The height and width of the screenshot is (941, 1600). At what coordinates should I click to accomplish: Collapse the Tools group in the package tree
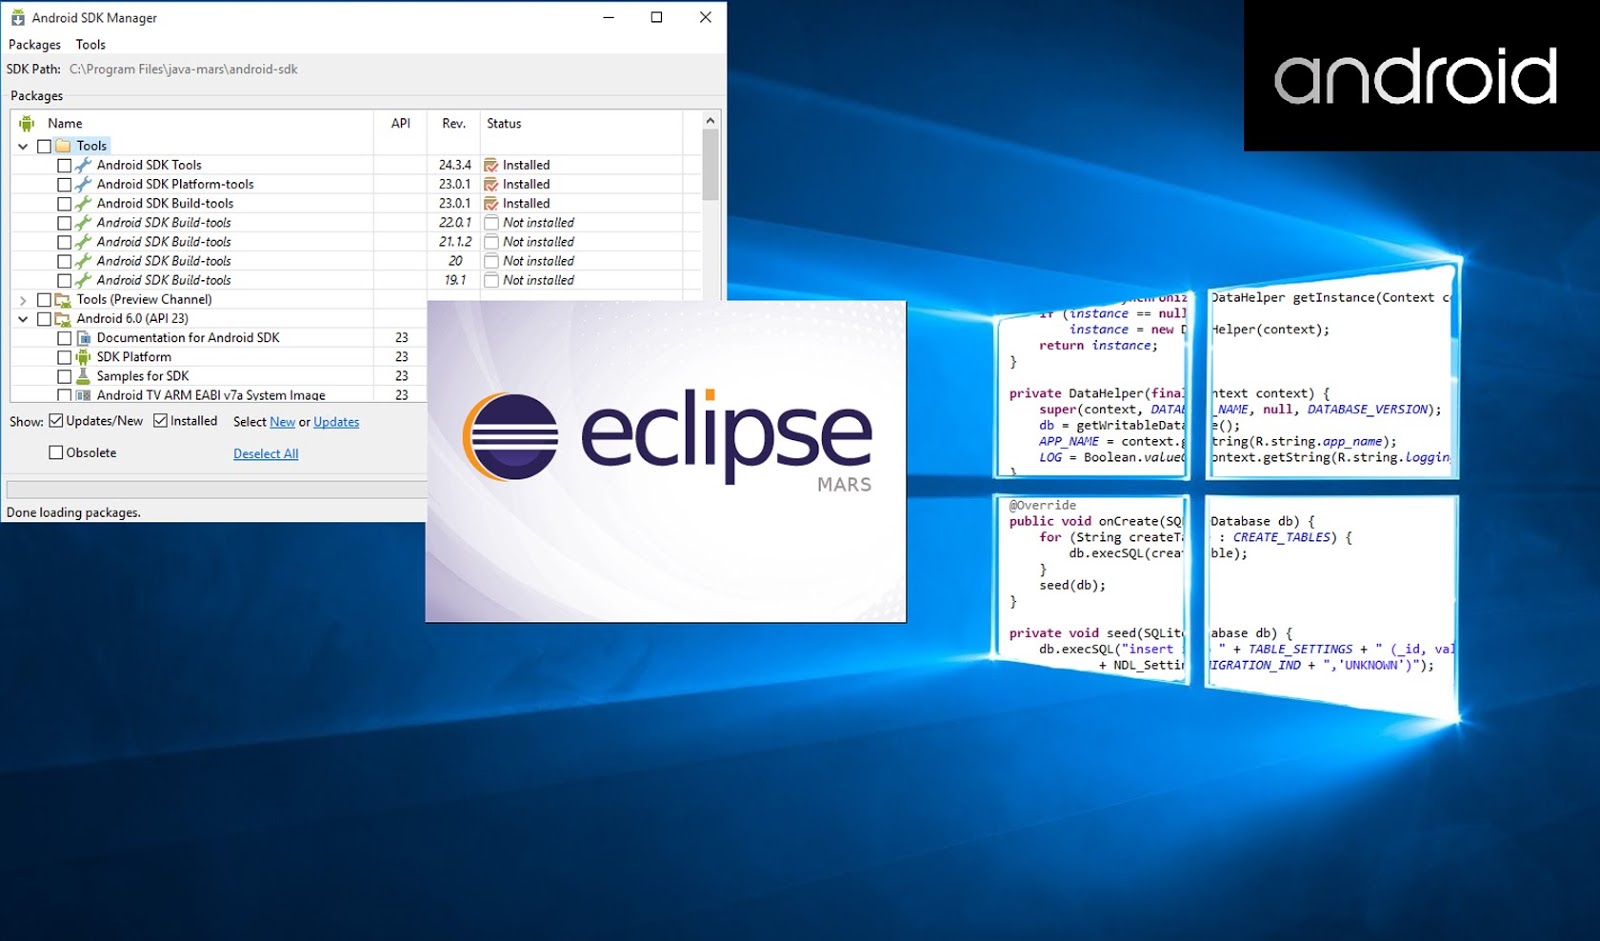[x=23, y=146]
